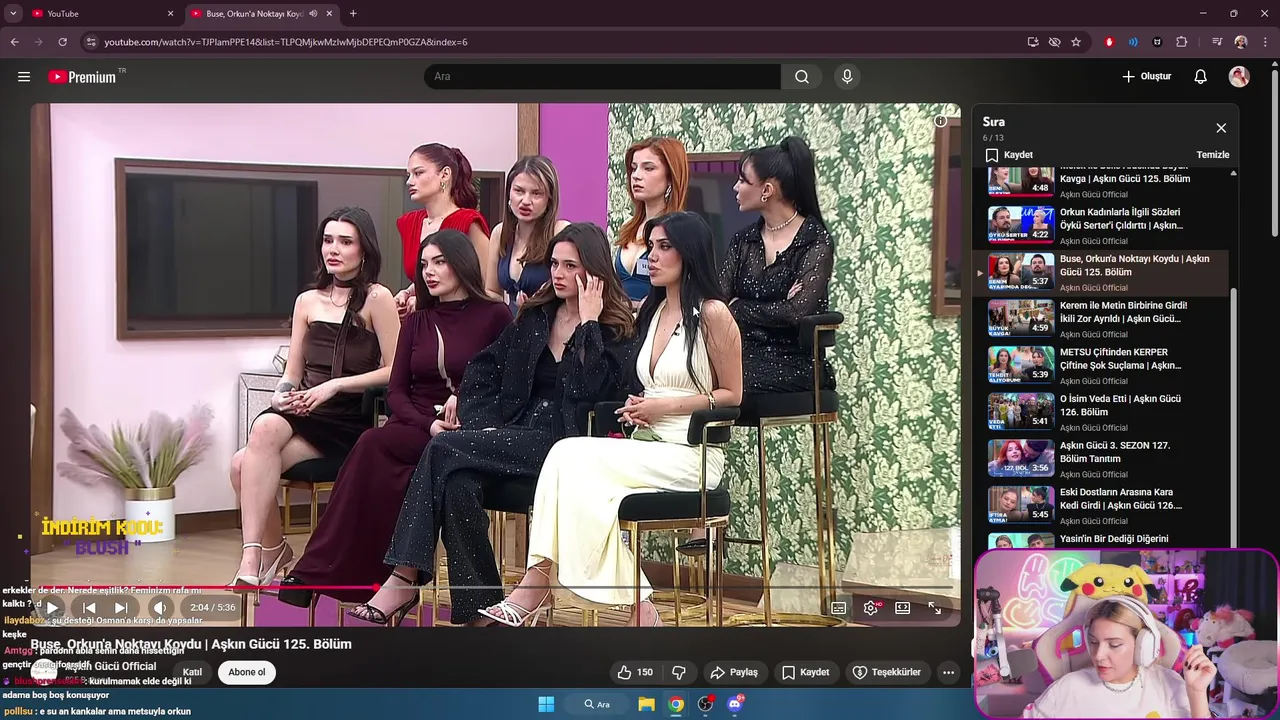
Task: Play Orkun Kadınlarla İlgili Sözleri queue video
Action: [x=1100, y=225]
